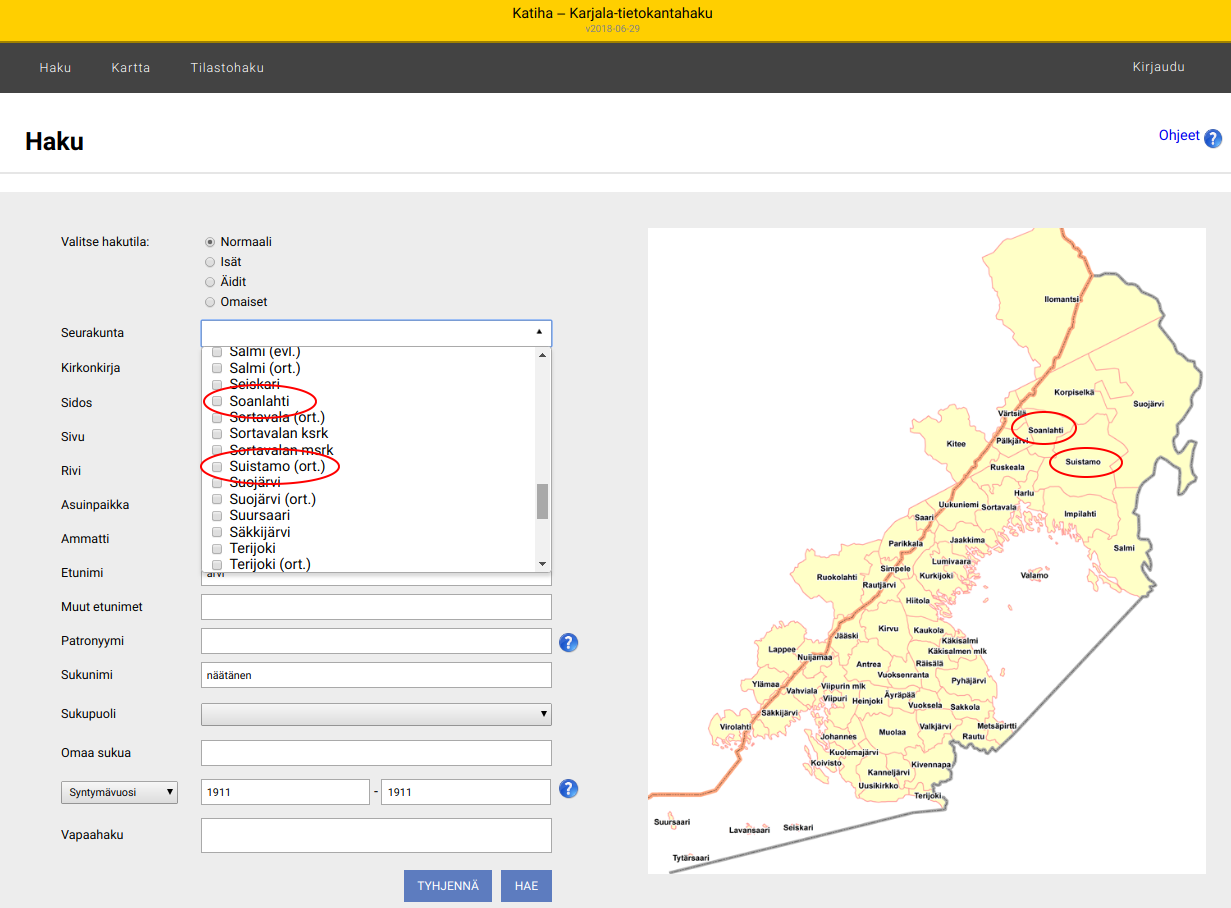Open the Sukupuoli dropdown
The height and width of the screenshot is (908, 1231).
coord(376,714)
